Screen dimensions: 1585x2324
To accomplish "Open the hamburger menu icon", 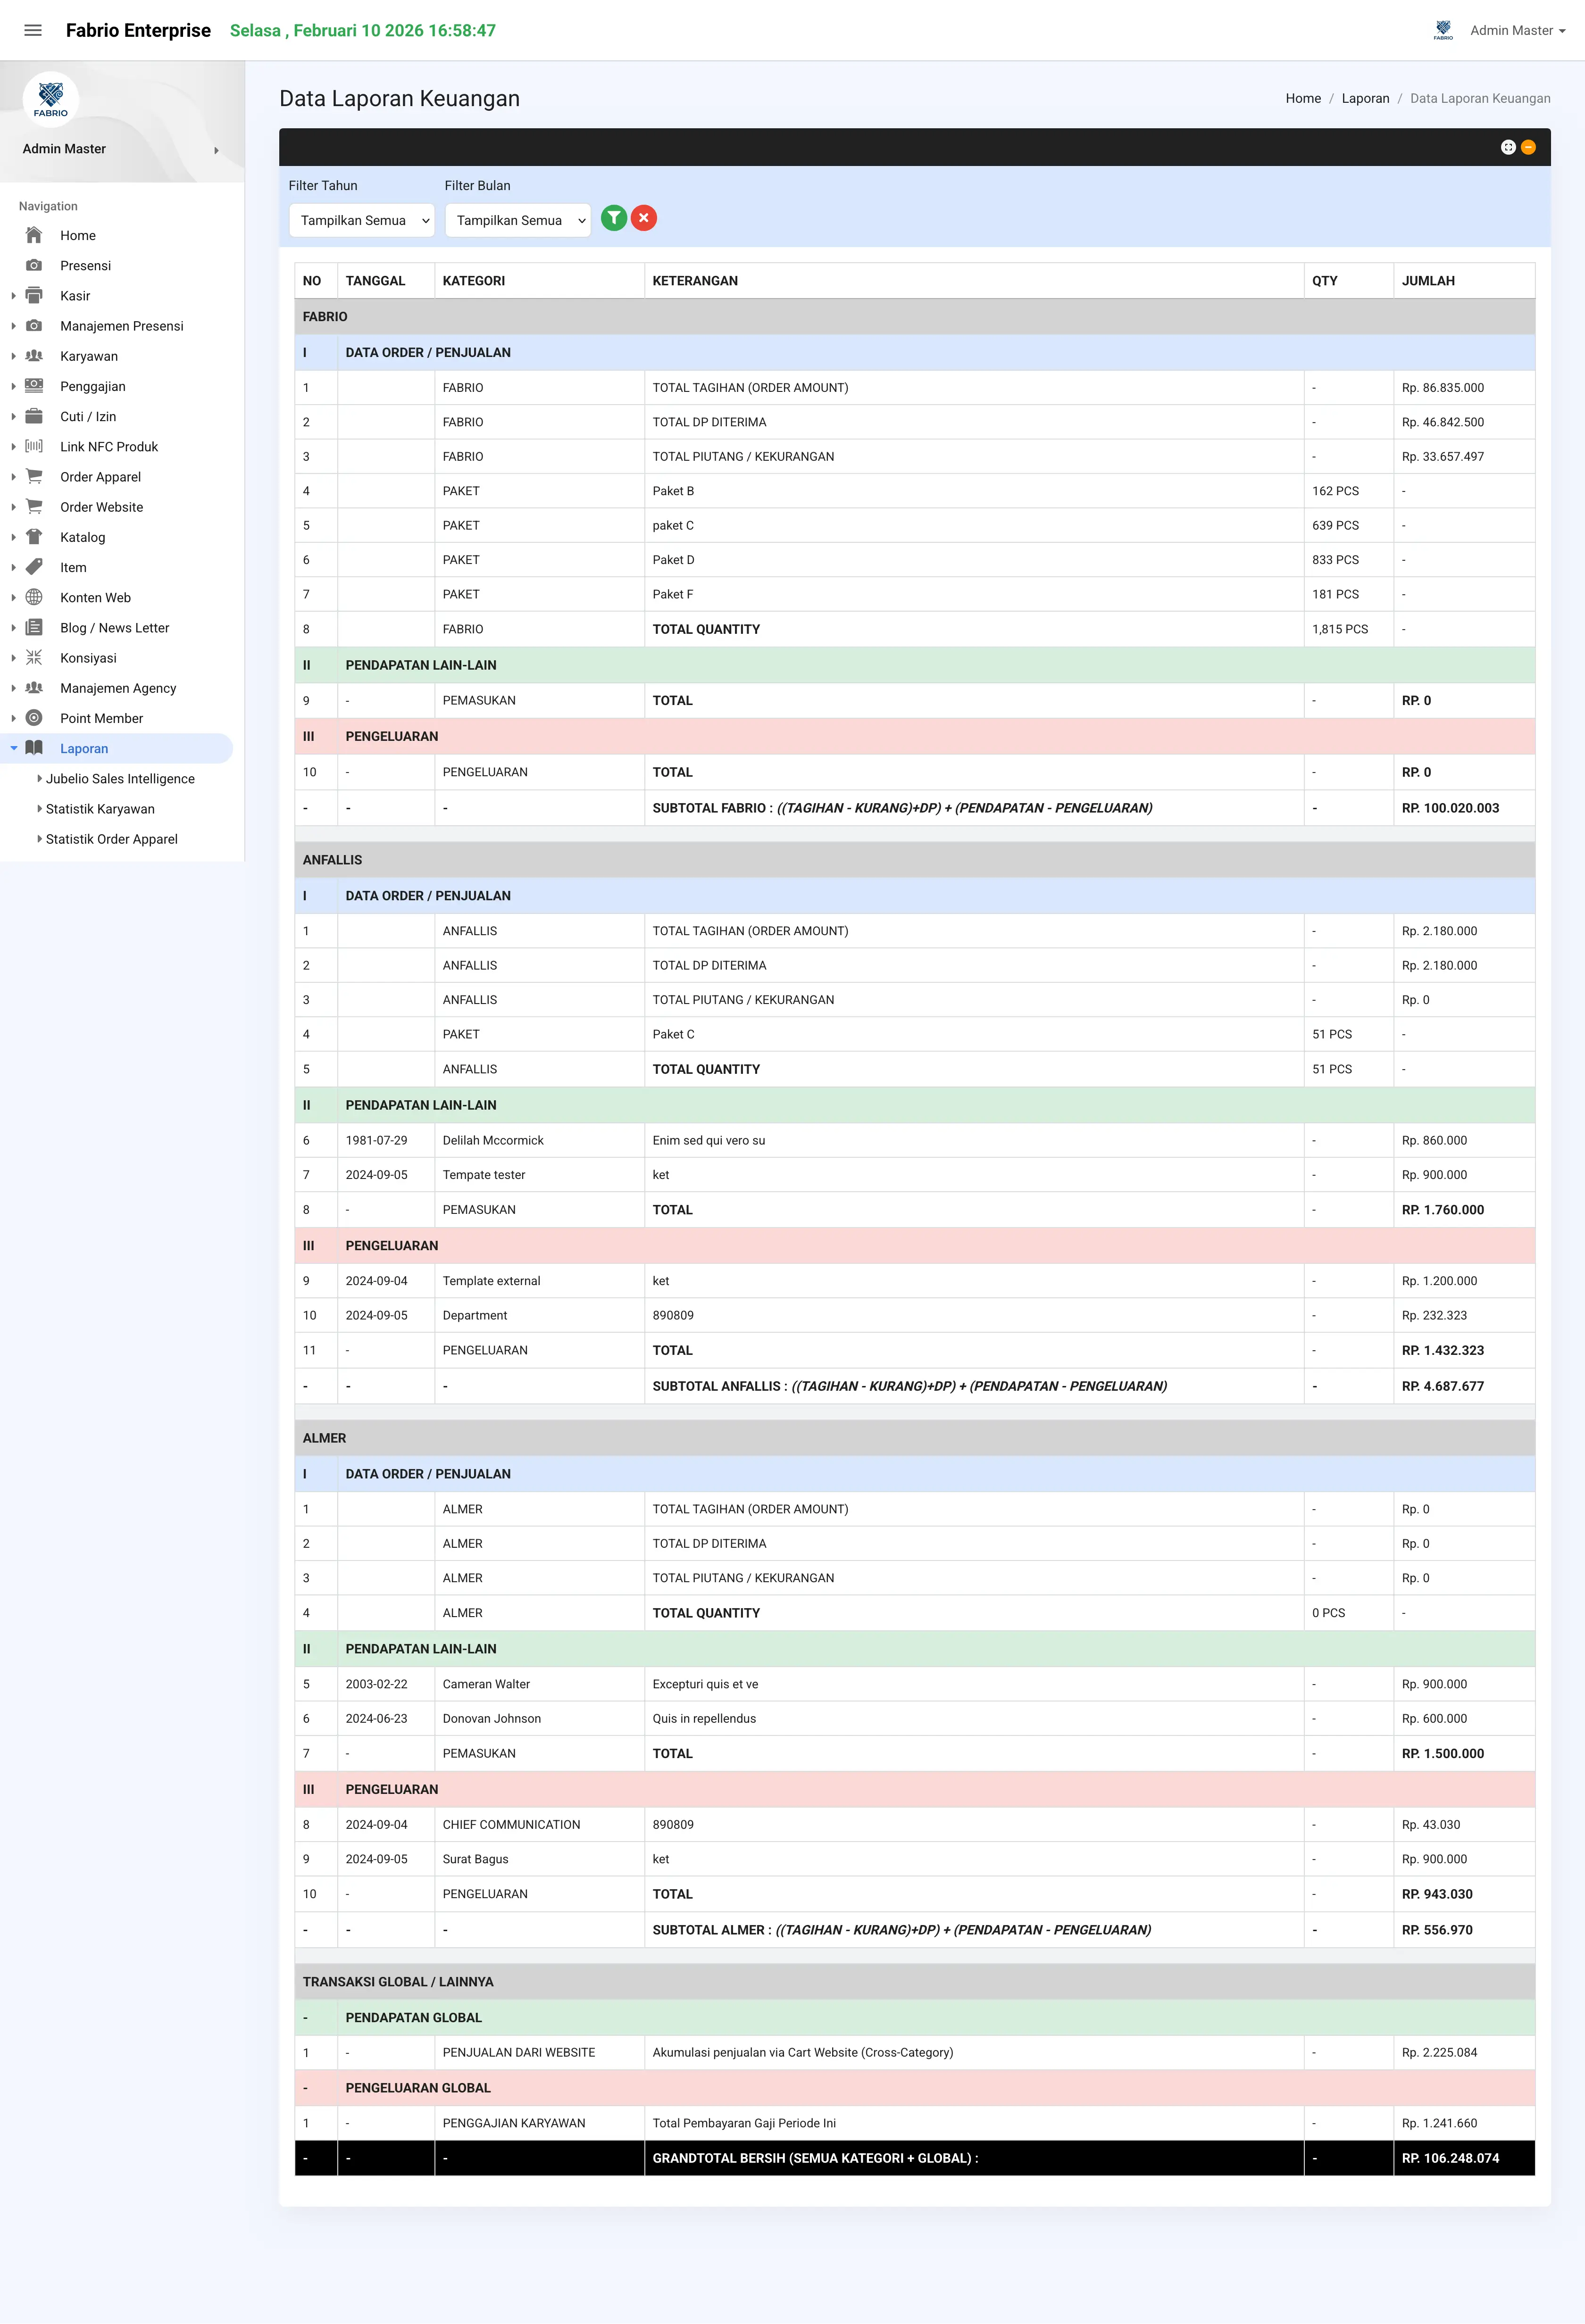I will click(33, 30).
